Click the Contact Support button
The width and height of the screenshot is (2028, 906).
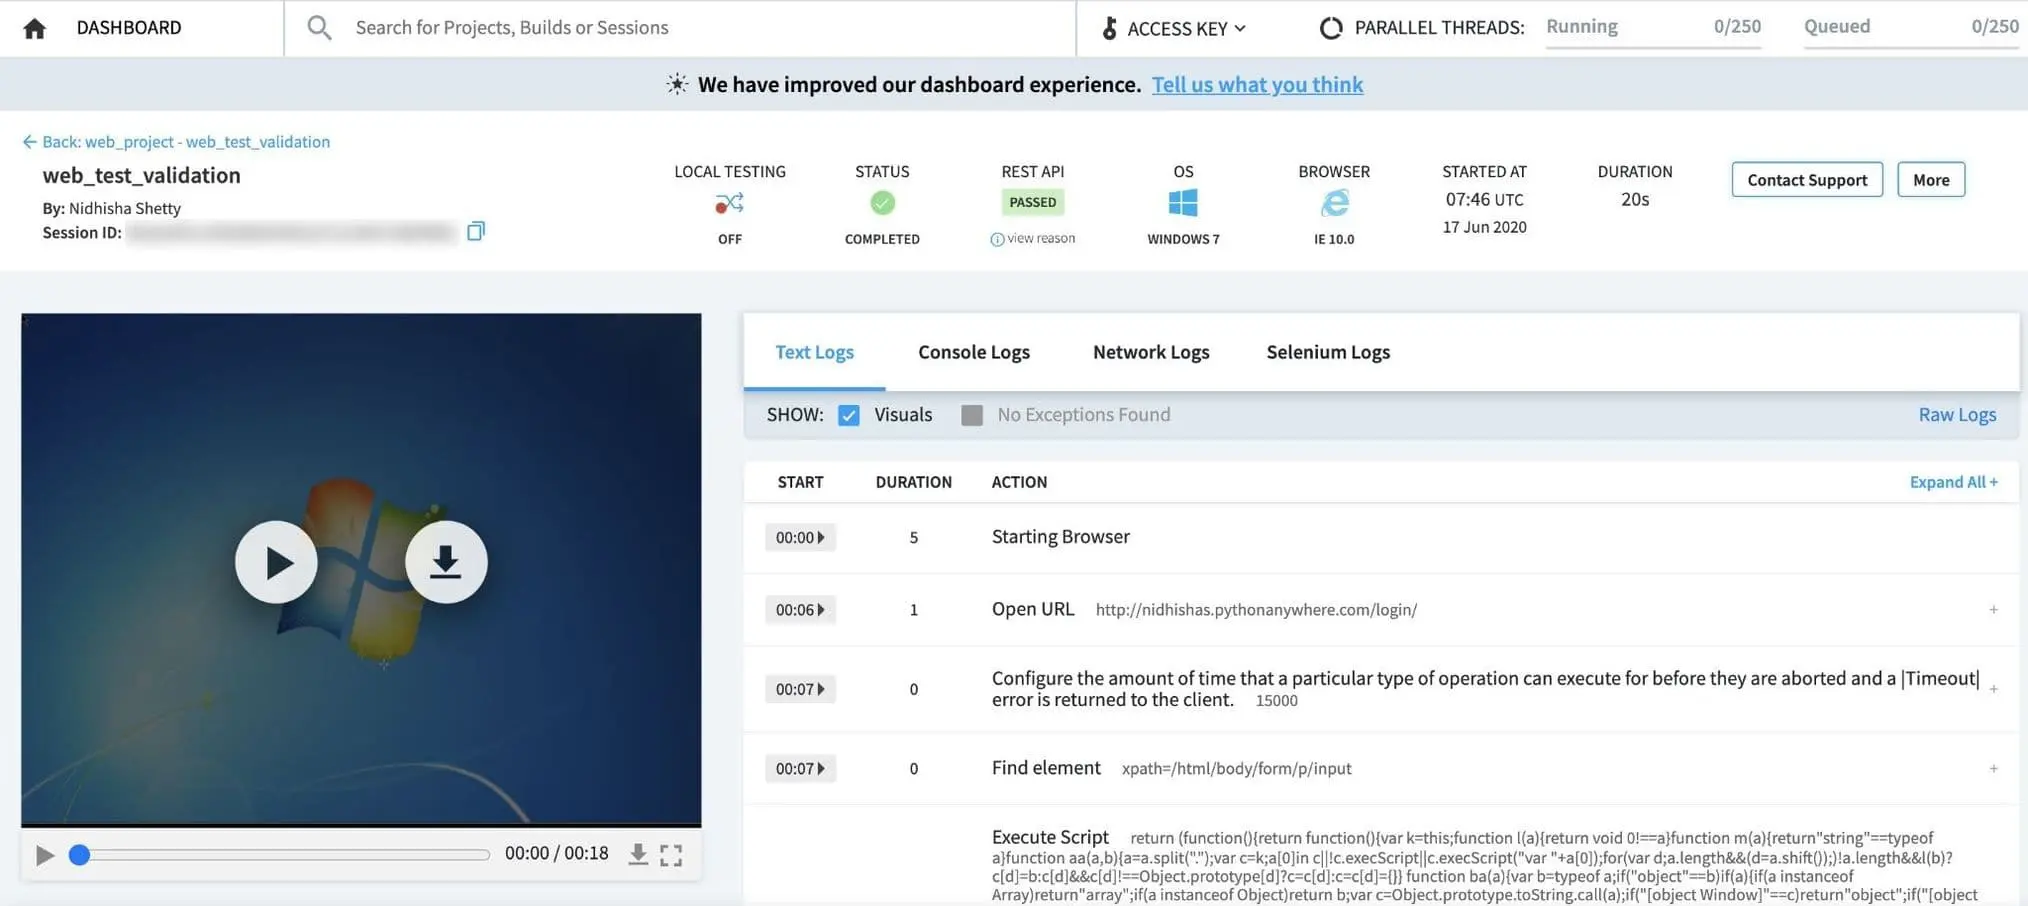(x=1806, y=180)
